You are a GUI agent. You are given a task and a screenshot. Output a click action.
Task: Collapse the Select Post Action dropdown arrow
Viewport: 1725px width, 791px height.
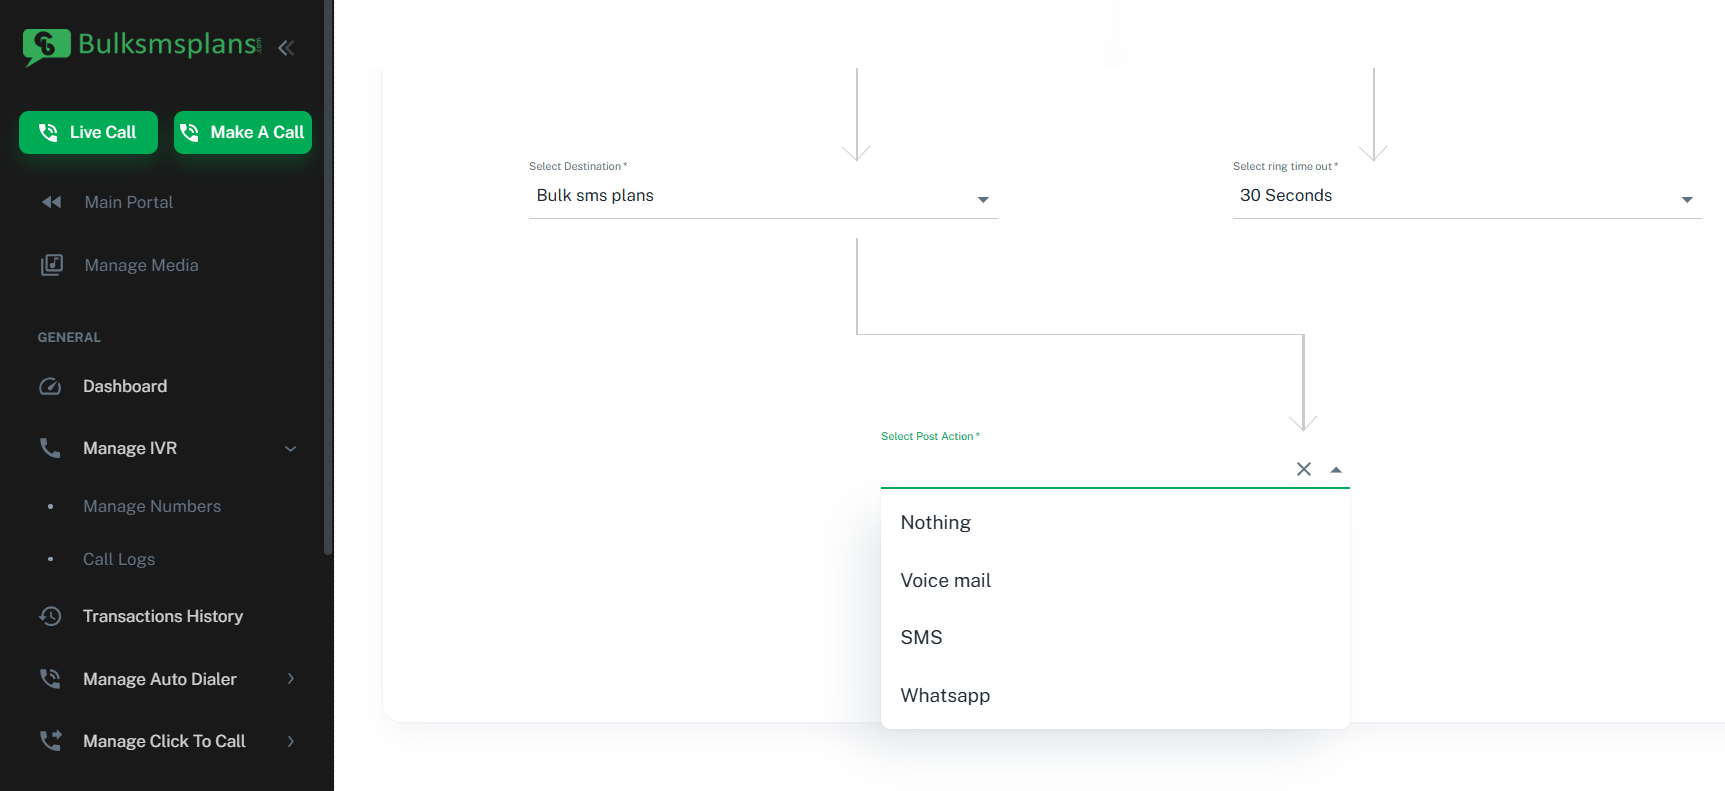pyautogui.click(x=1336, y=470)
